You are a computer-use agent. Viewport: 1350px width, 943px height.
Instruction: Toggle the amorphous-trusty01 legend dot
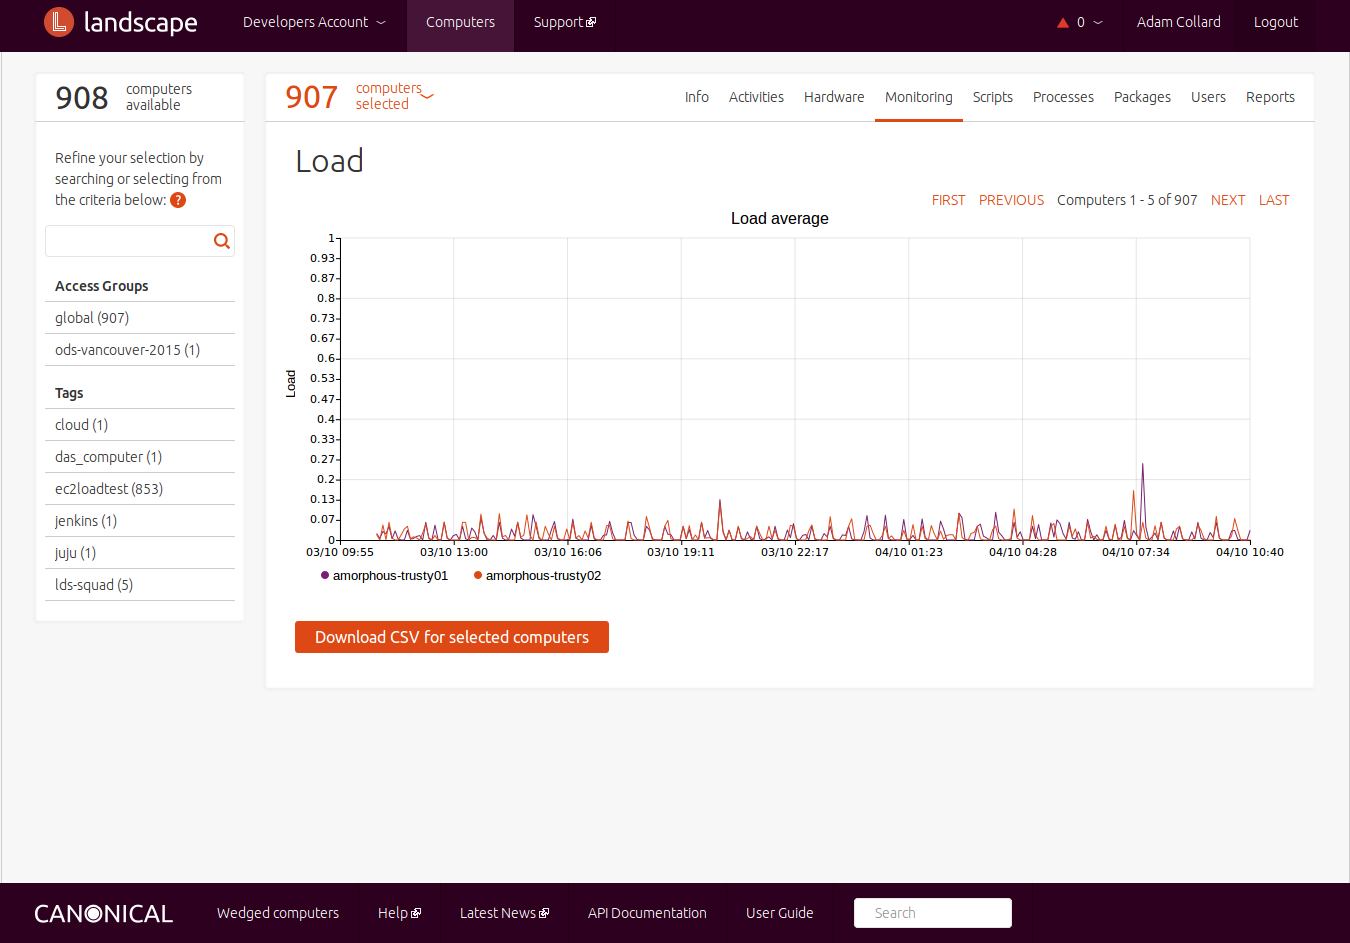325,575
